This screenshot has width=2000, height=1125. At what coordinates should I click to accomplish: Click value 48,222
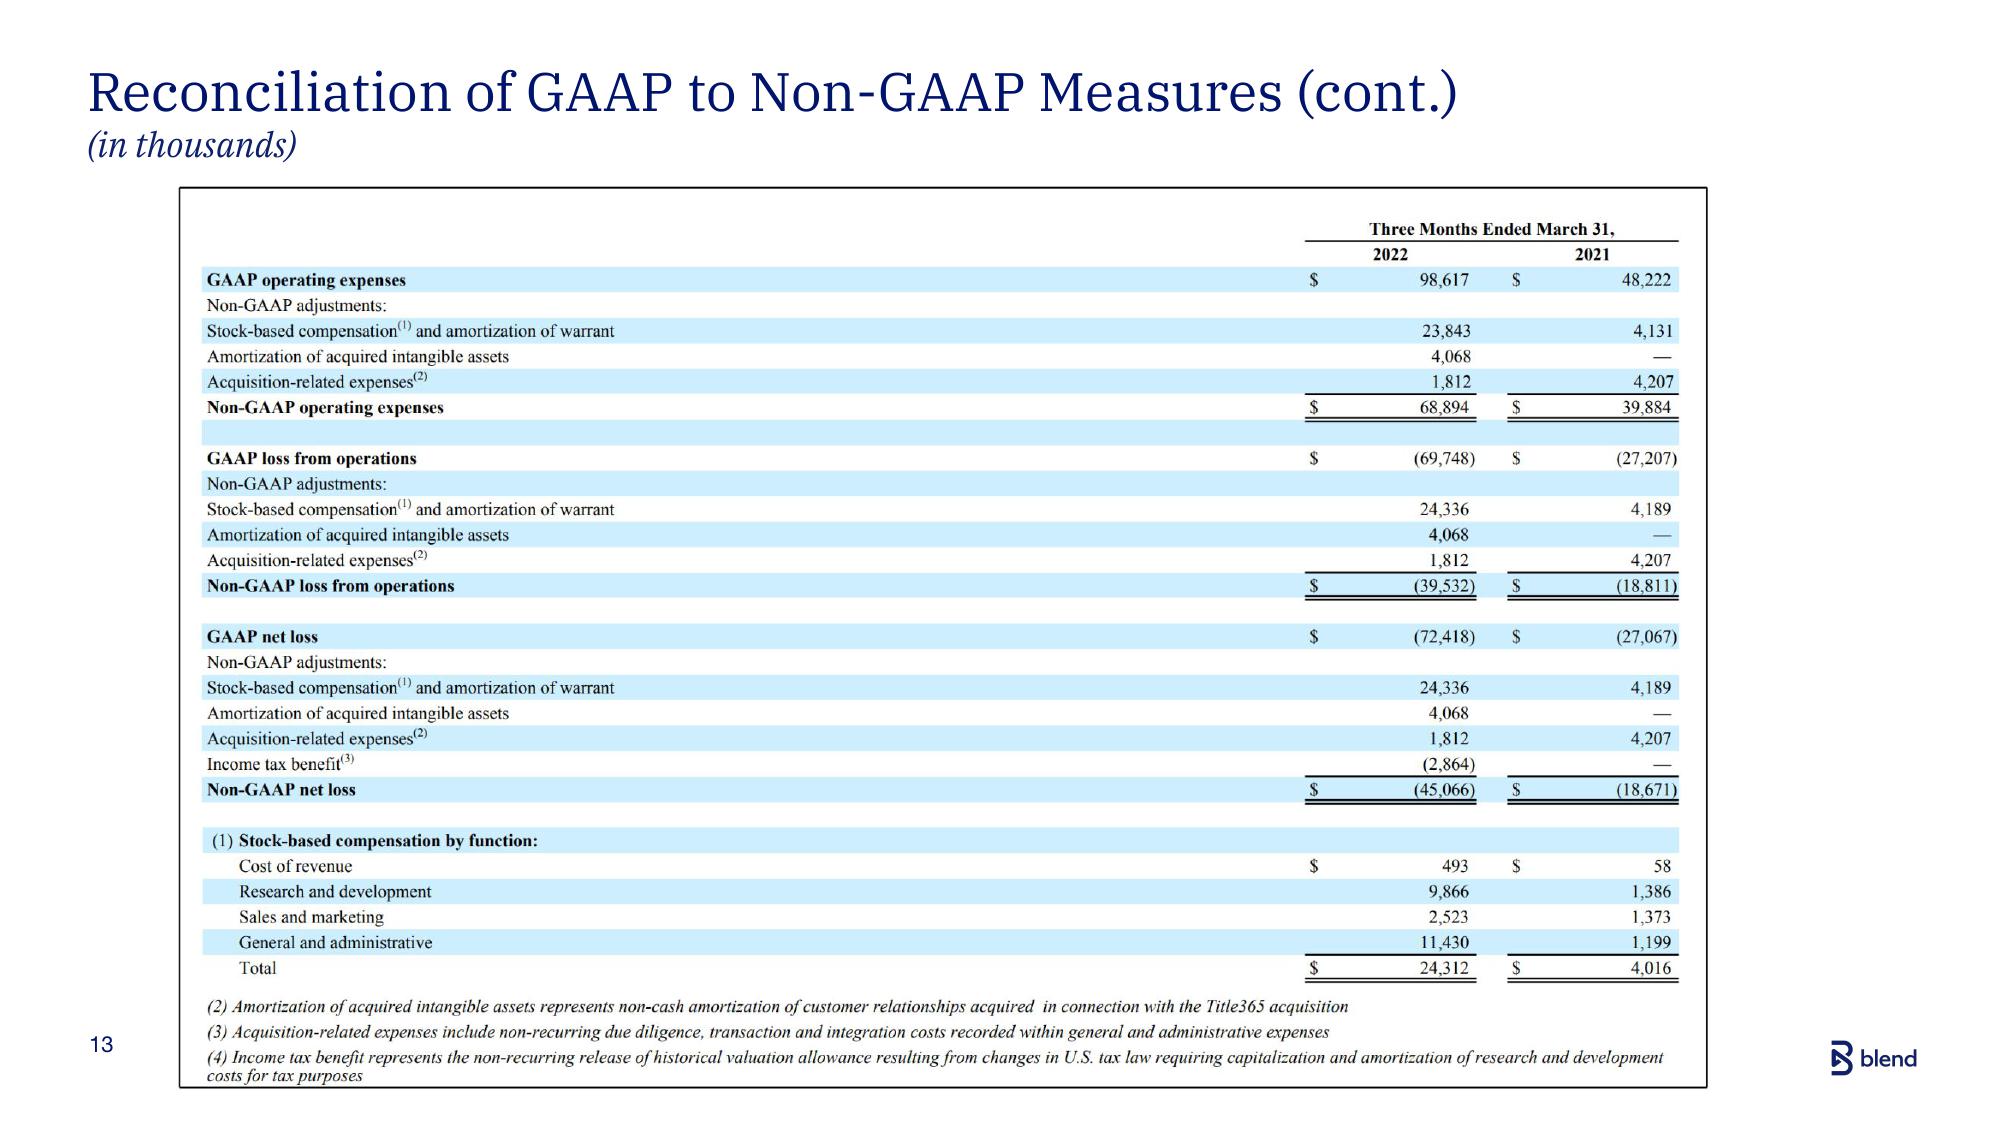click(1646, 280)
